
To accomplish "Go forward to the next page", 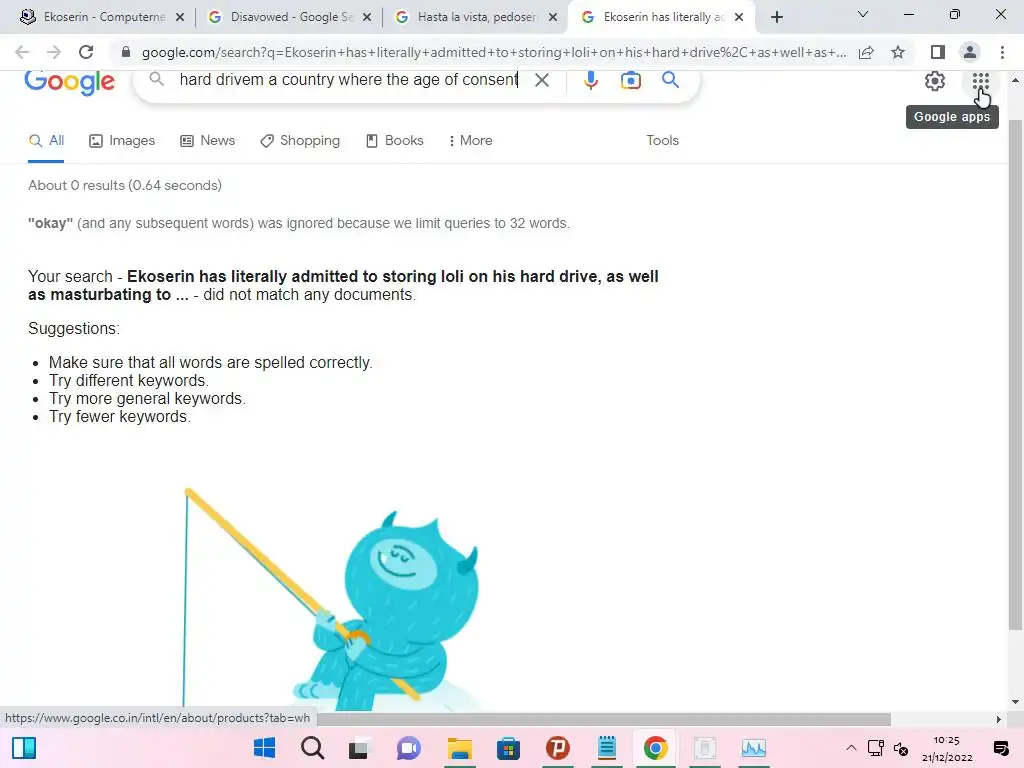I will click(54, 52).
